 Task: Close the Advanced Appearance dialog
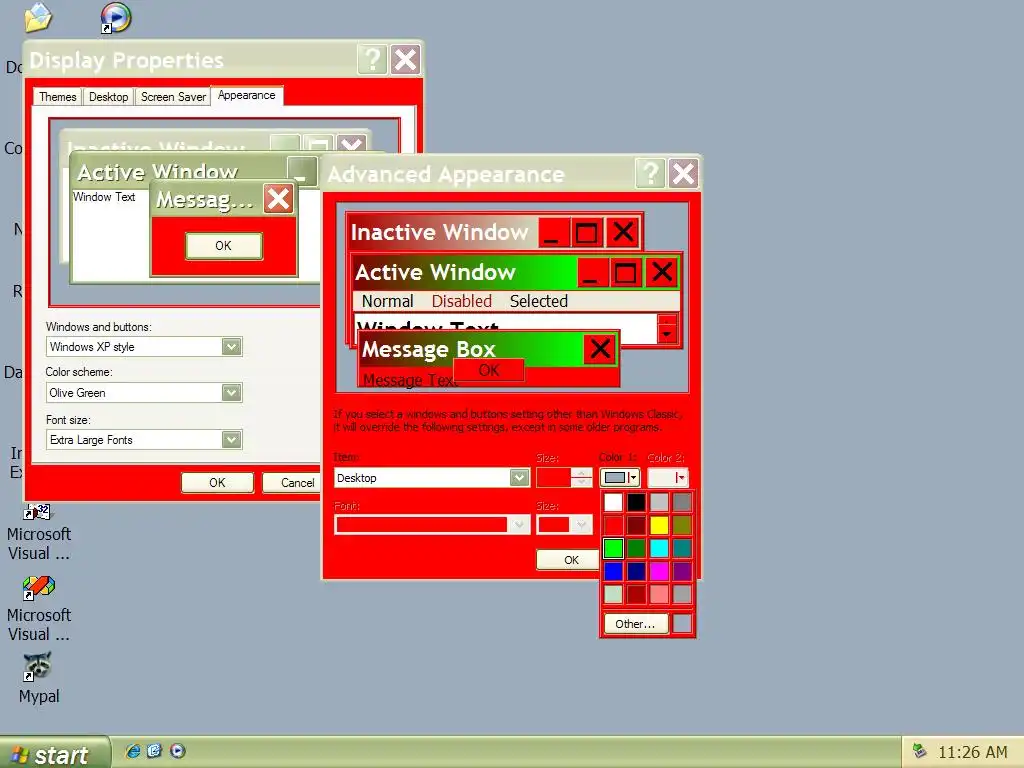(683, 174)
